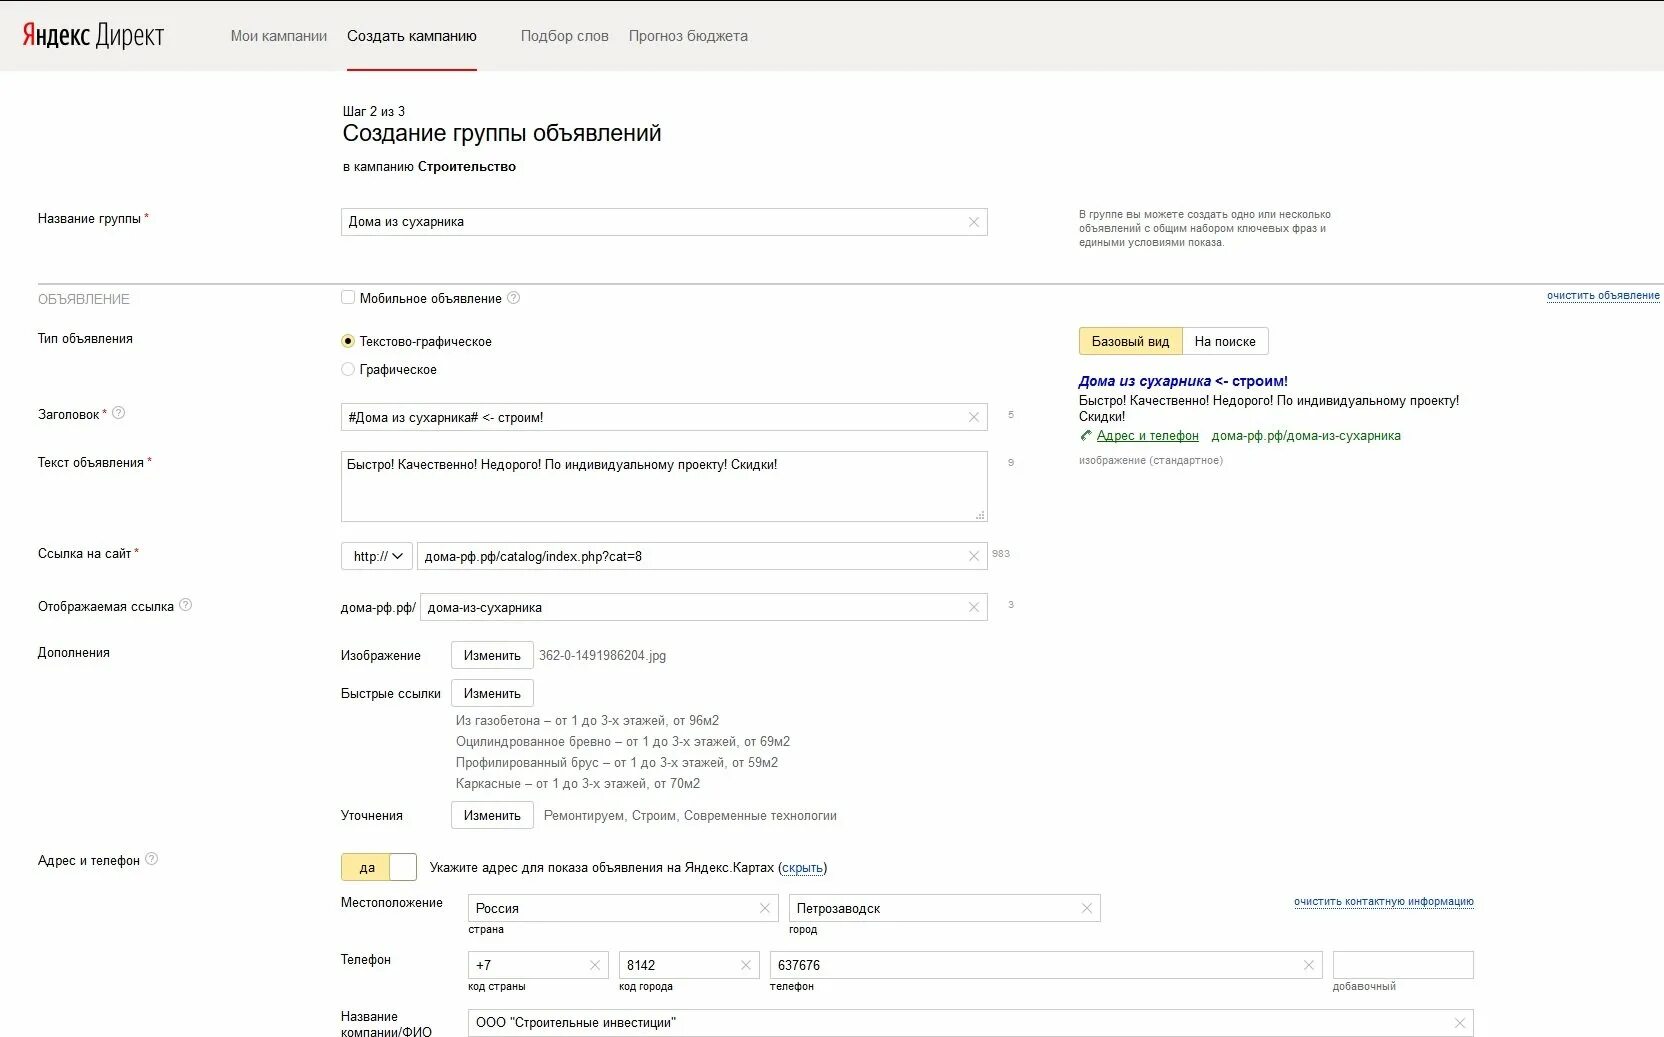Click Изменить button for Быстрые ссылки

(492, 693)
